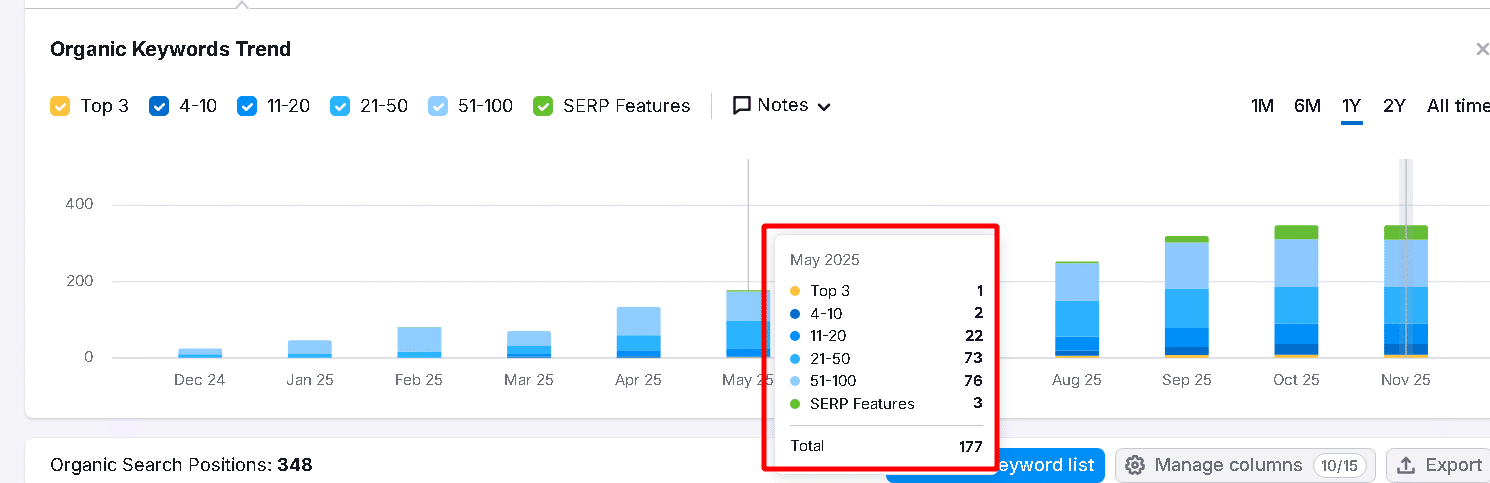Select the 1M time range
1490x483 pixels.
pos(1262,106)
